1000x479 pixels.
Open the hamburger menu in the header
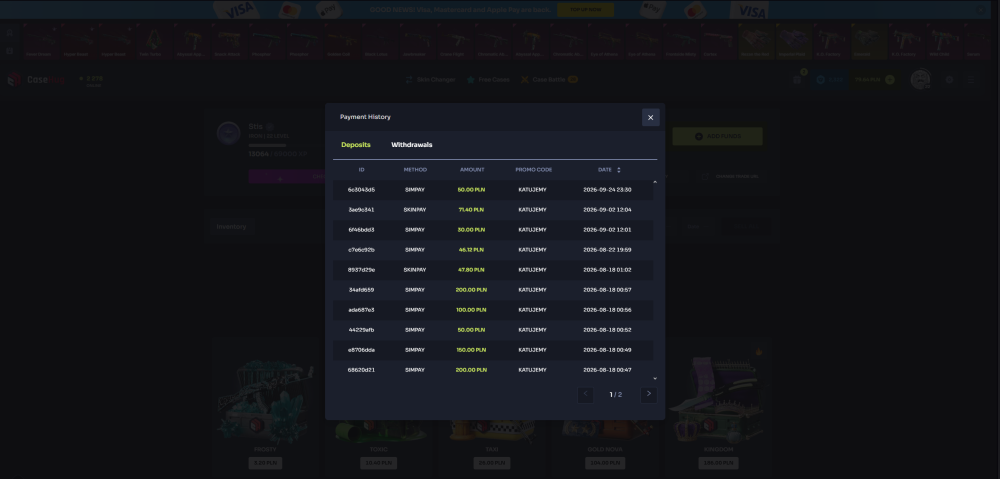tap(971, 80)
